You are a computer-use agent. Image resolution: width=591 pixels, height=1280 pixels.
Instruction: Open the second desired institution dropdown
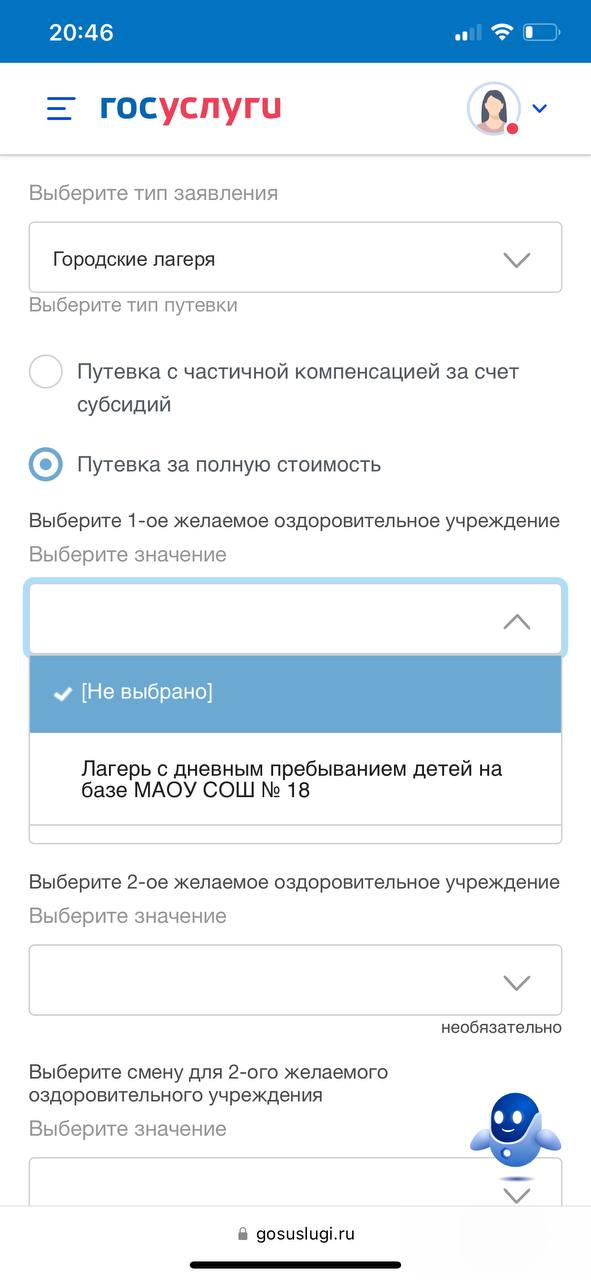tap(295, 980)
